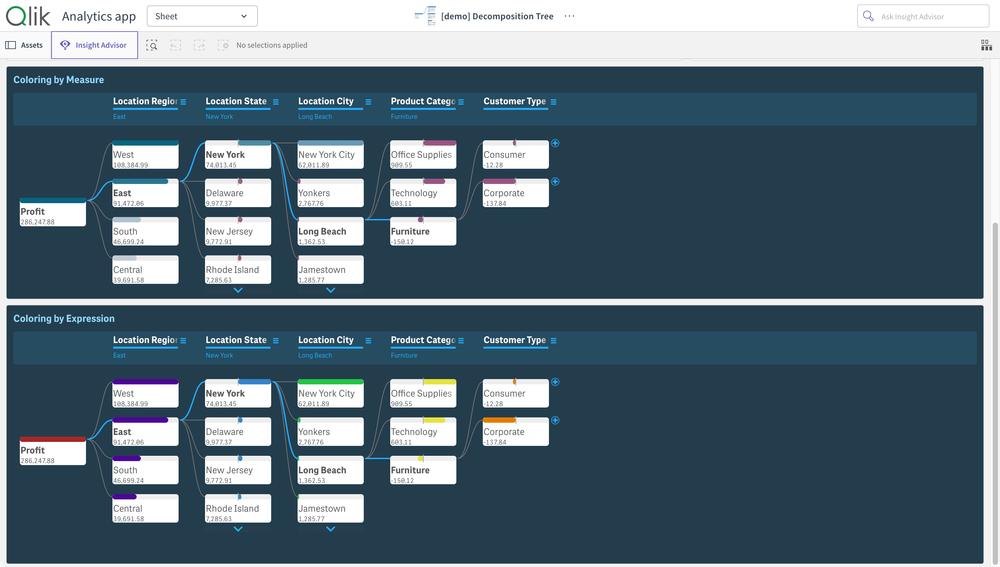This screenshot has width=1000, height=567.
Task: Select the Technology node in bottom tree
Action: pos(423,433)
